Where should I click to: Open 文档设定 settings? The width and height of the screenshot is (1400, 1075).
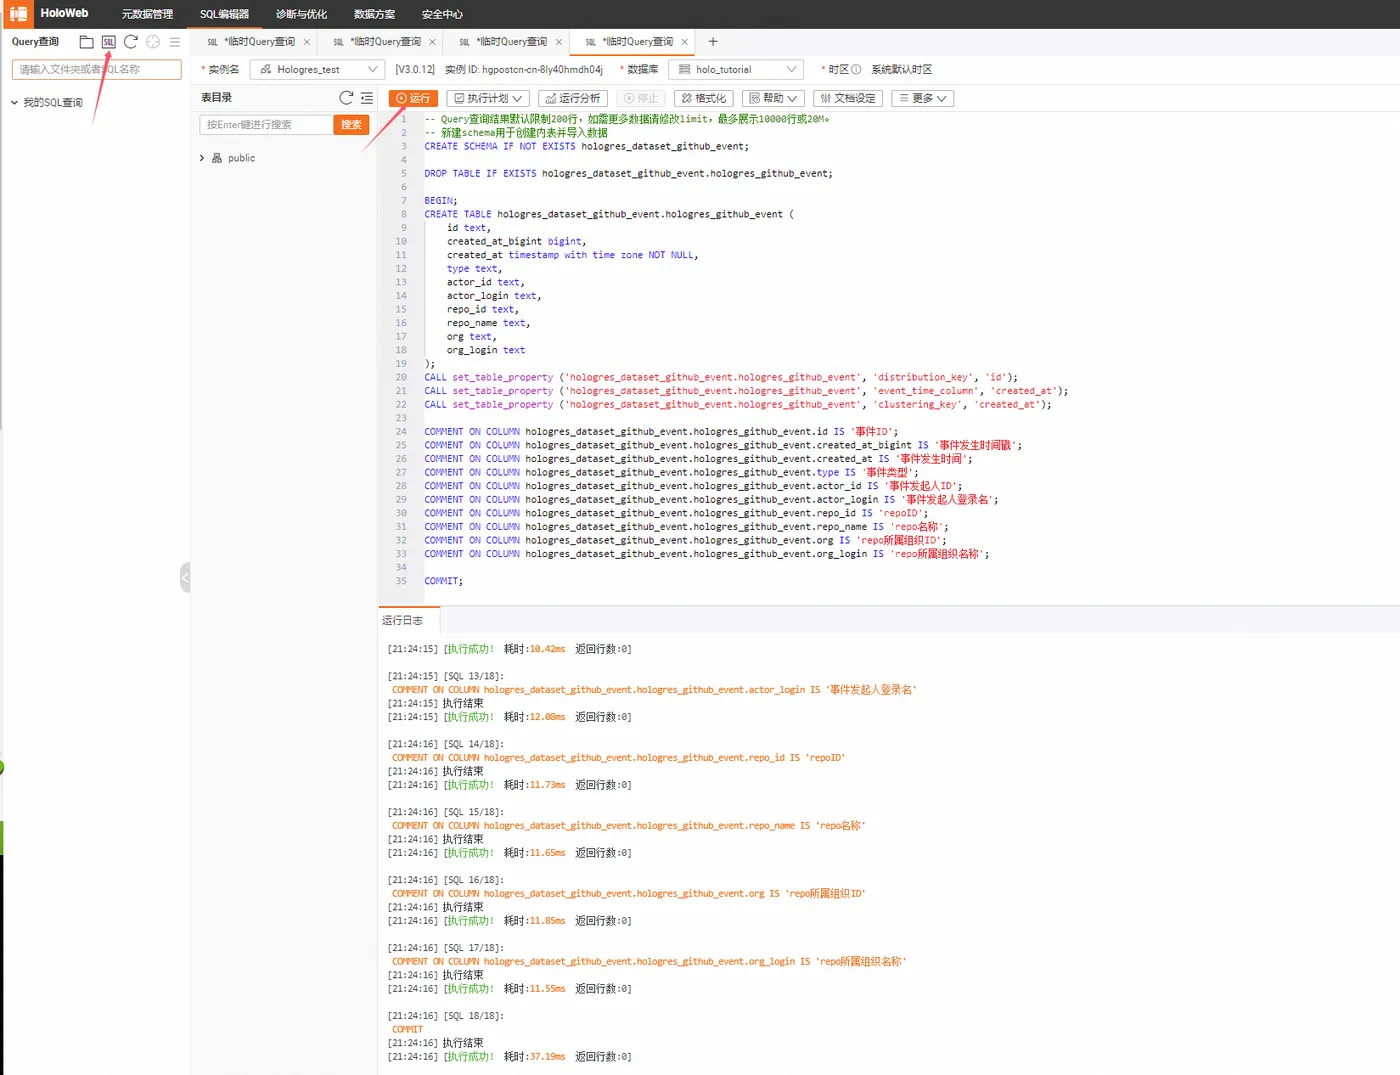848,98
